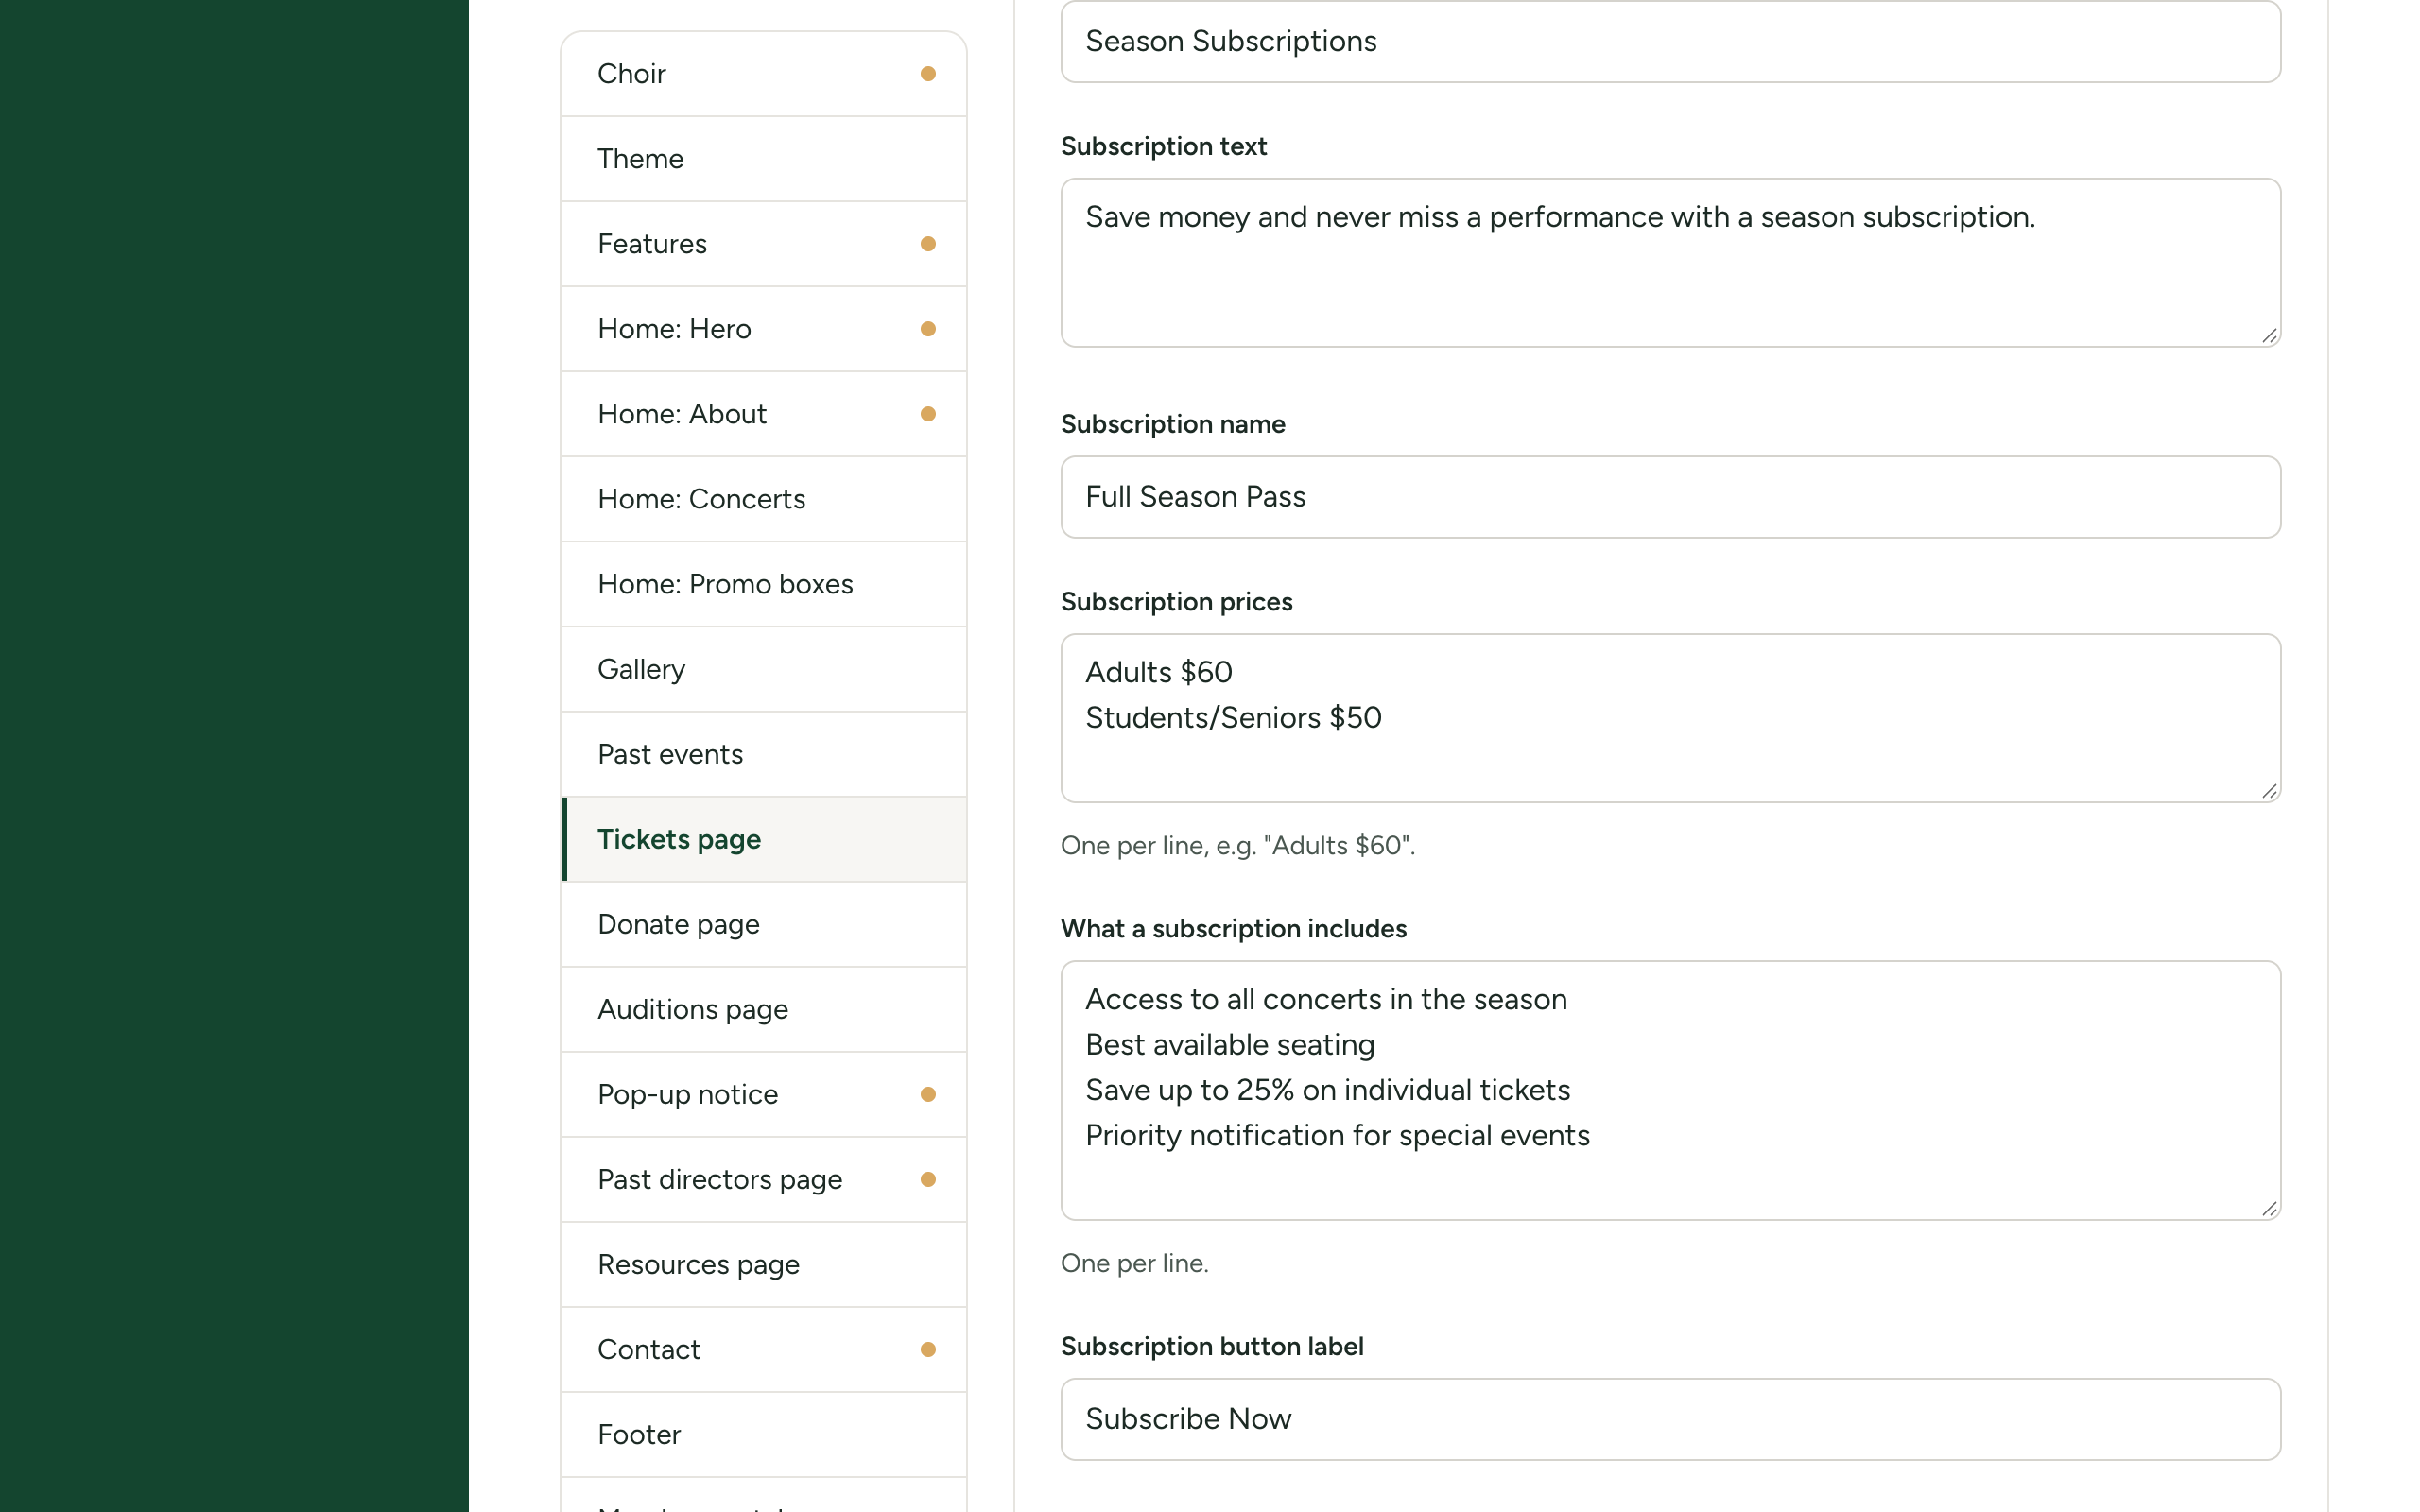Click the subscription includes resize handle
The height and width of the screenshot is (1512, 2420).
[2269, 1208]
